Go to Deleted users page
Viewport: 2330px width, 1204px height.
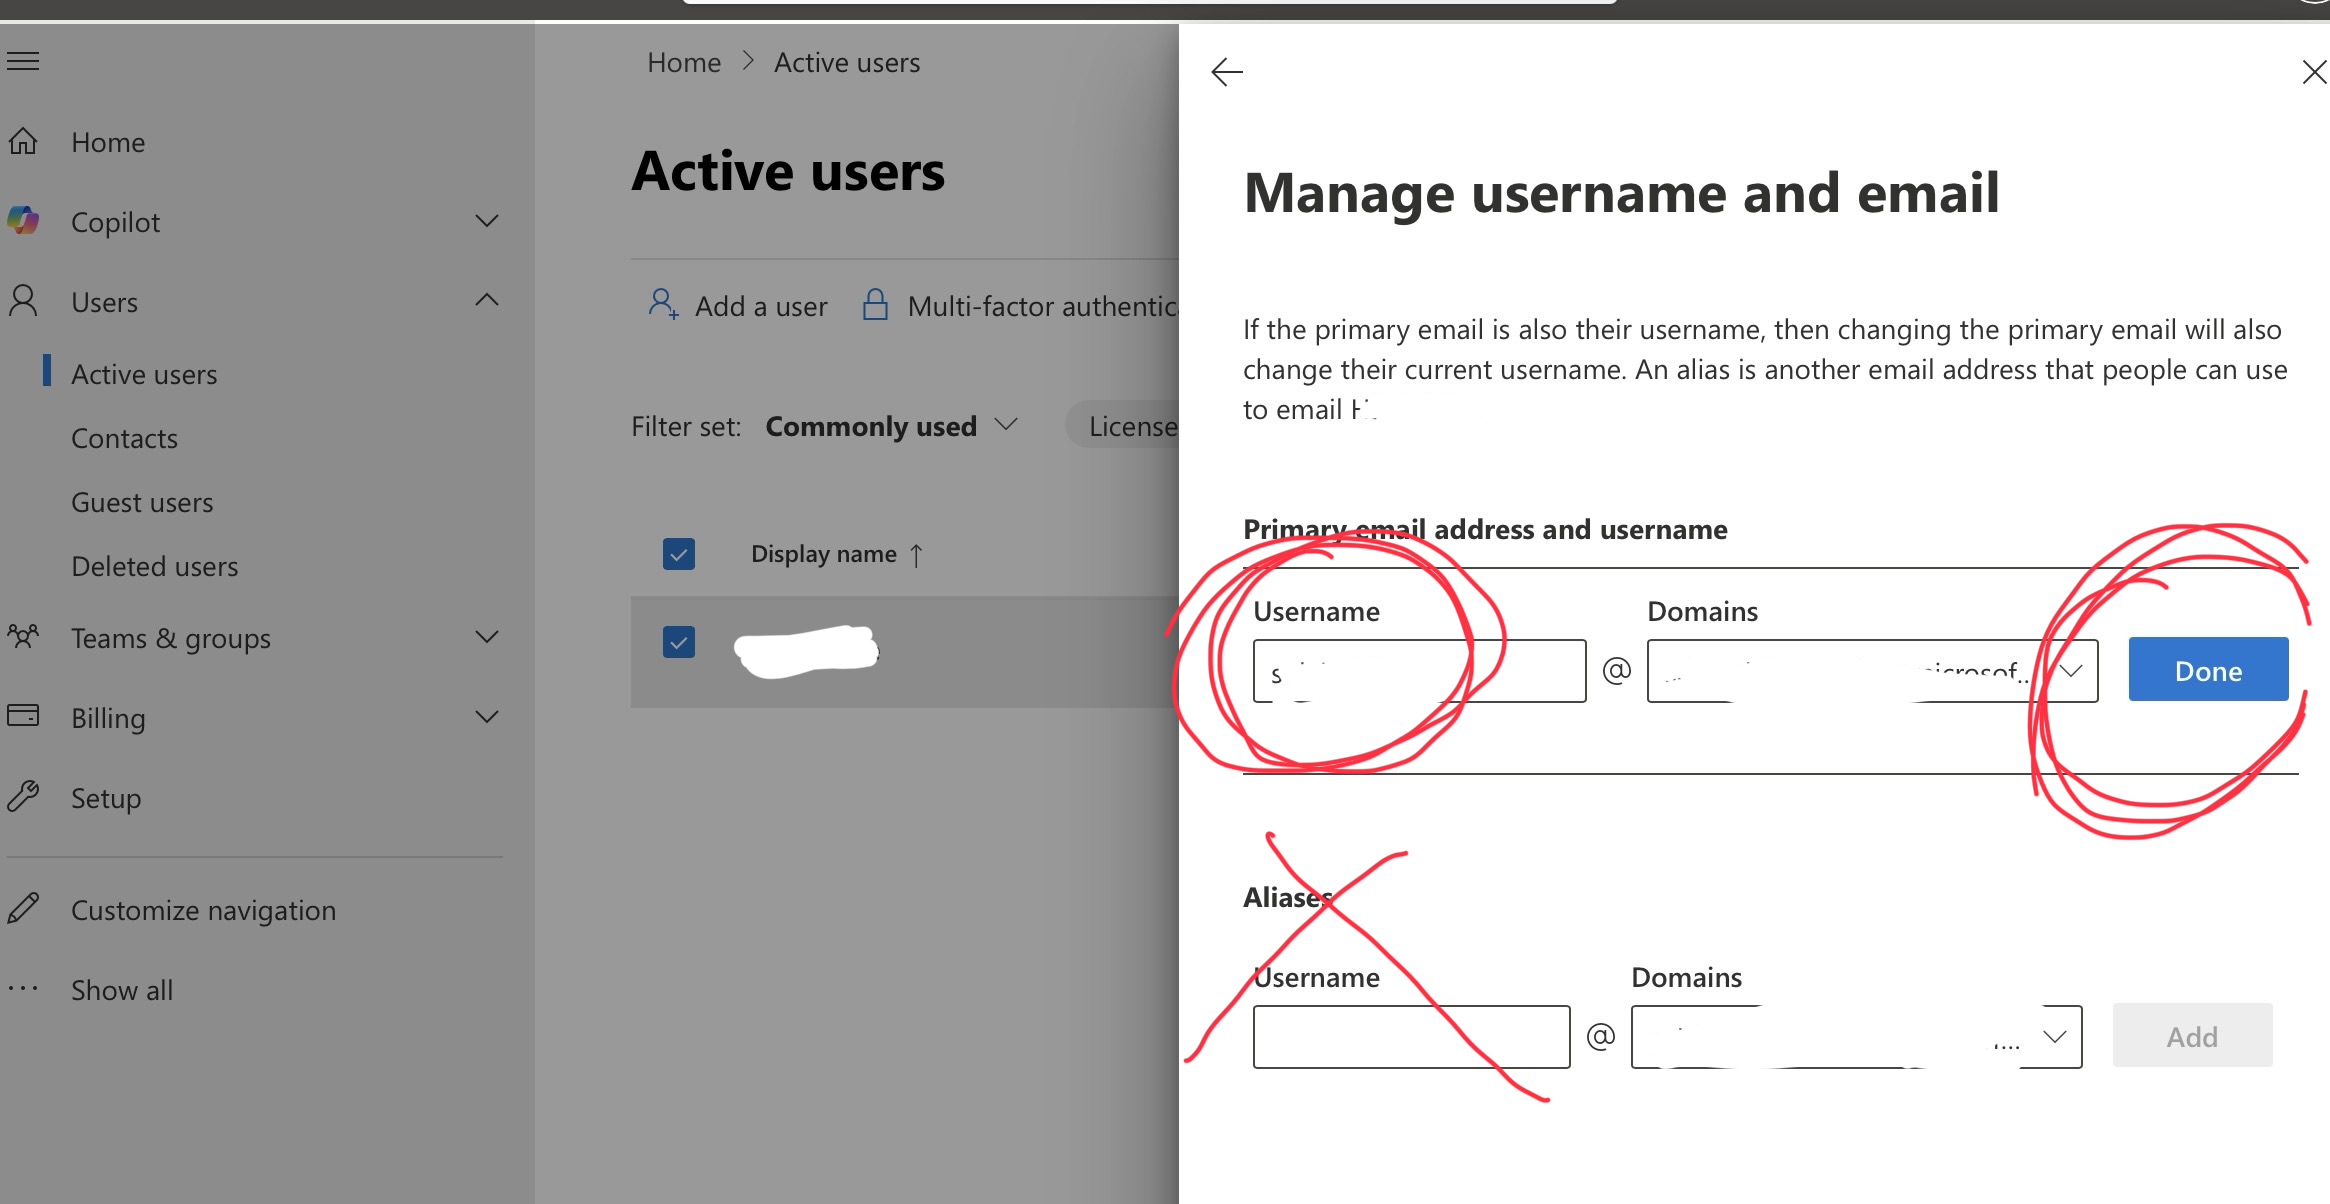tap(155, 566)
